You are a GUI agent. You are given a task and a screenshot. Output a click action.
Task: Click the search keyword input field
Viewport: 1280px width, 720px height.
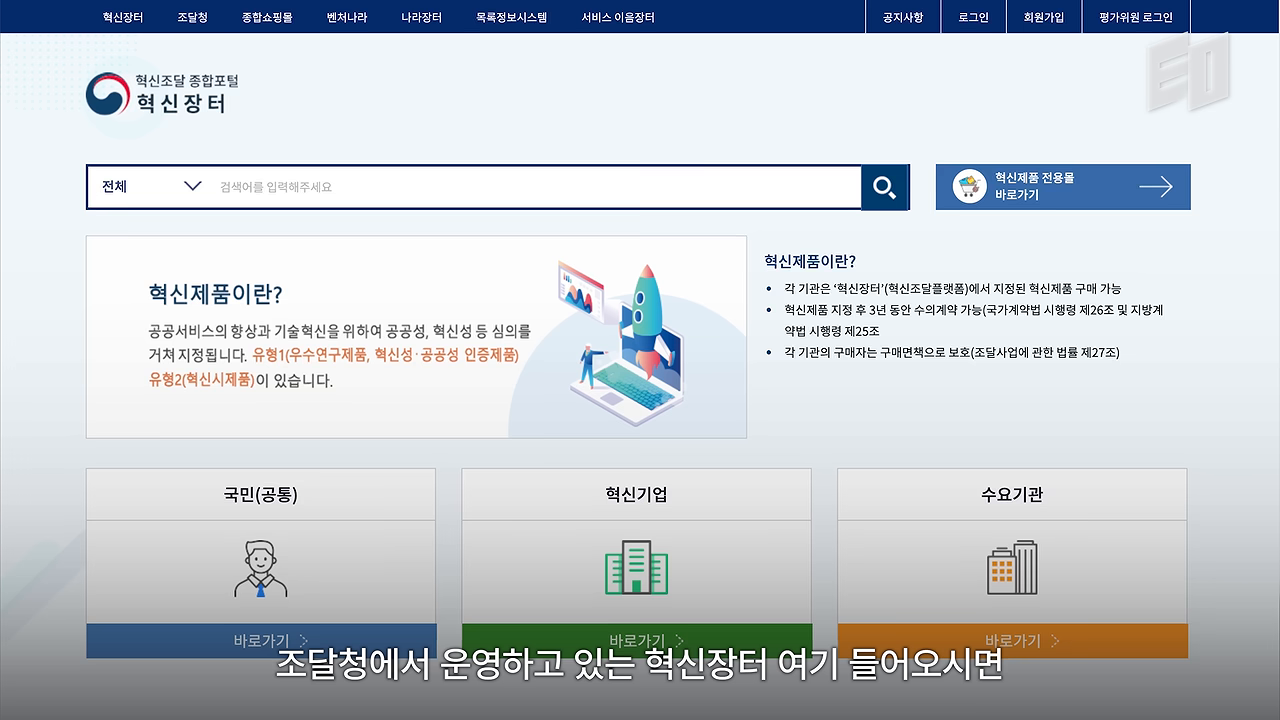(x=536, y=187)
